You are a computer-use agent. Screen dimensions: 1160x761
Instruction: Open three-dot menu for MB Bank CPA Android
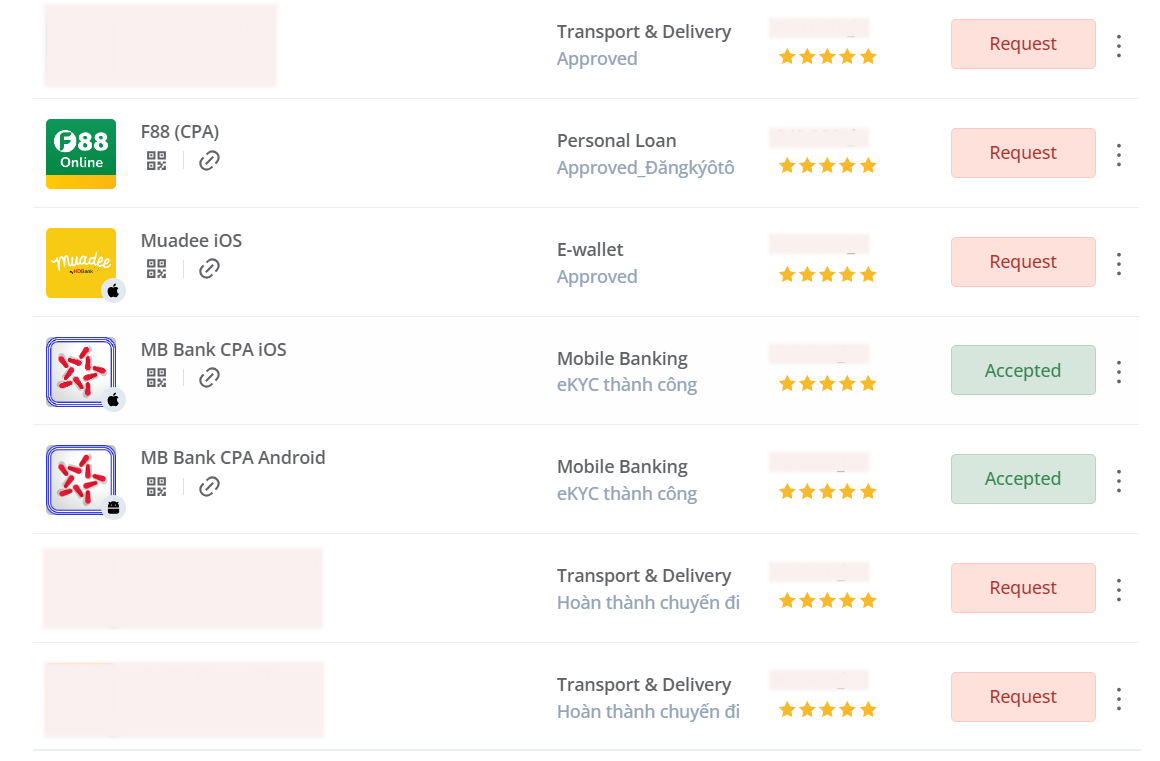[1119, 480]
